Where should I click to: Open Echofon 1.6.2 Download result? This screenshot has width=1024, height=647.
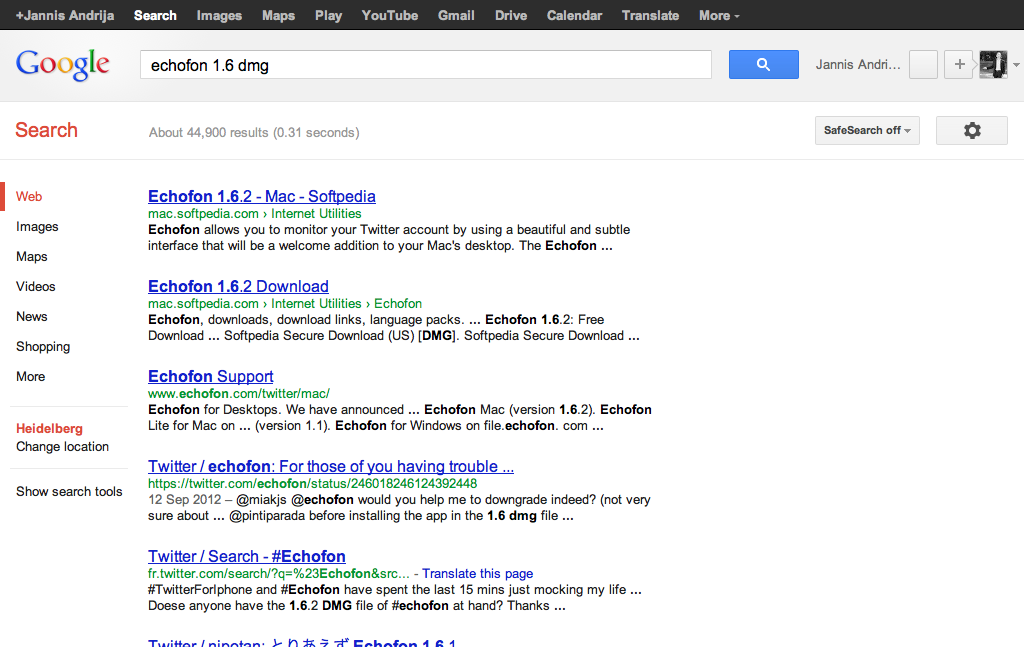click(x=238, y=287)
